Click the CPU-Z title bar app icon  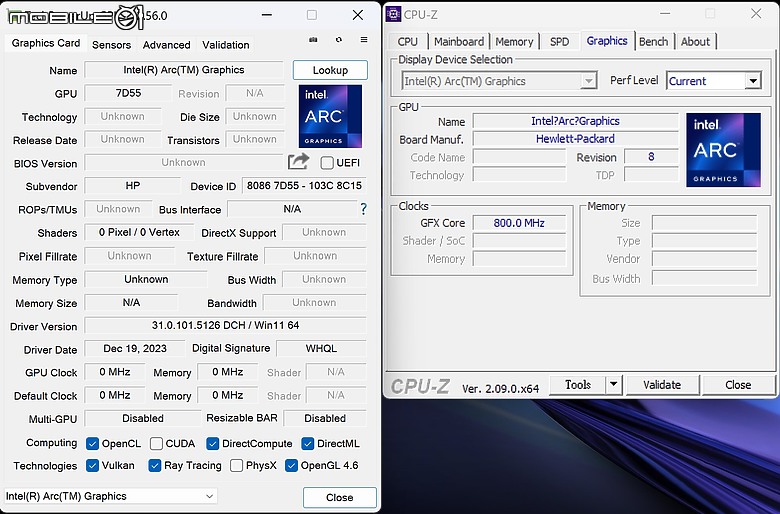[393, 14]
